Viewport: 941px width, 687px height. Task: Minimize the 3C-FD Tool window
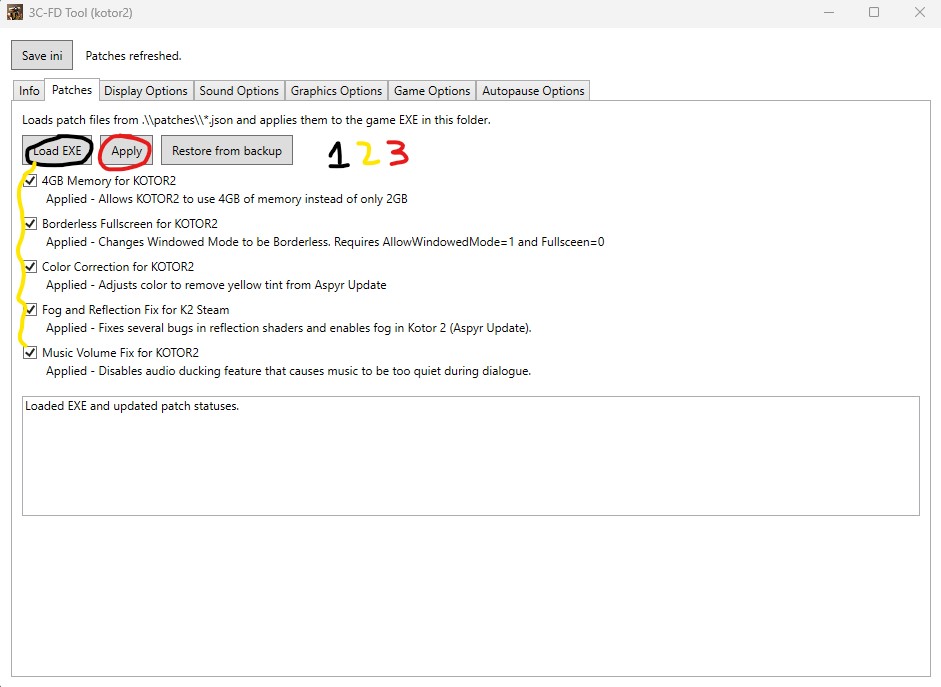(829, 12)
